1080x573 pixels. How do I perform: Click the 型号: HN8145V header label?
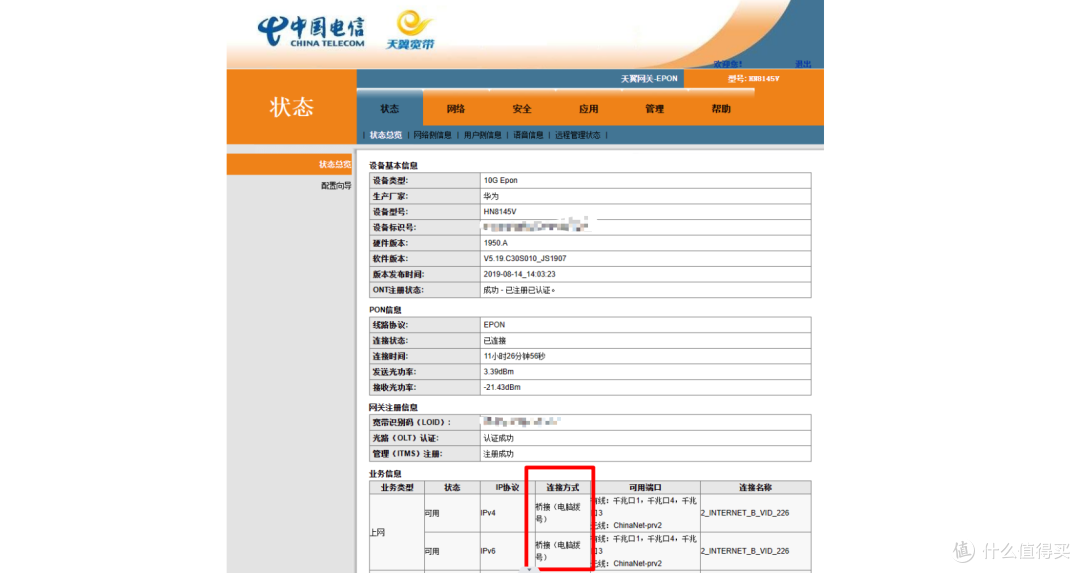754,79
